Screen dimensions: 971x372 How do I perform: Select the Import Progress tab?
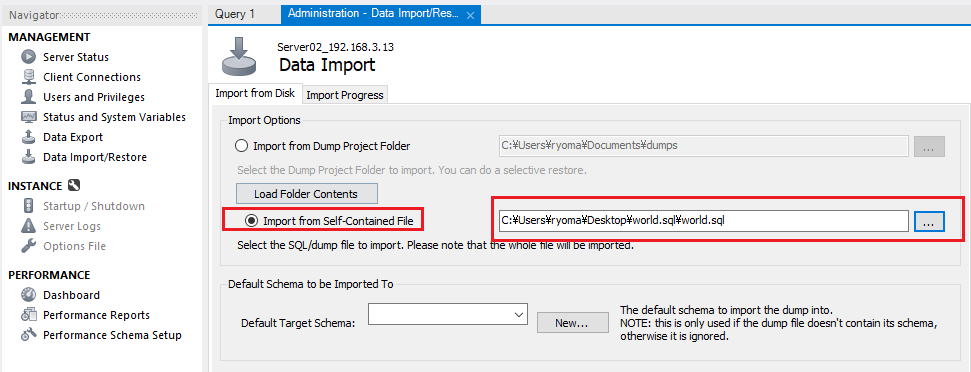click(345, 95)
